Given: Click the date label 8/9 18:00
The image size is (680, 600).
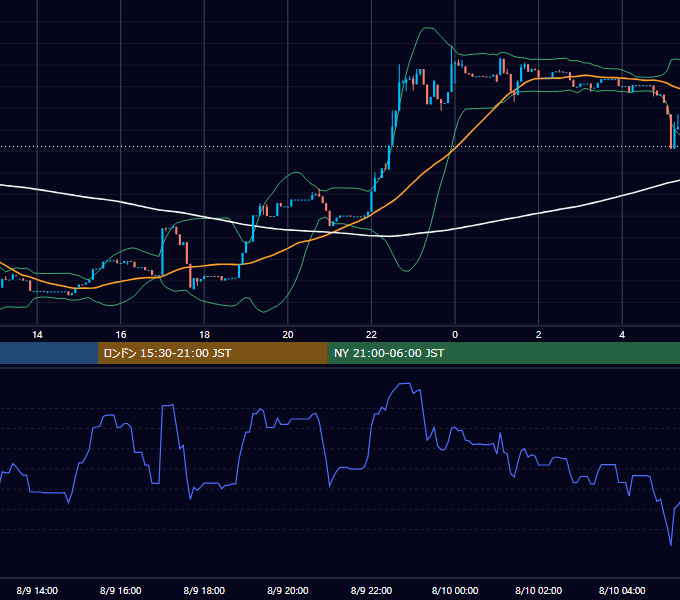Looking at the screenshot, I should pos(204,590).
